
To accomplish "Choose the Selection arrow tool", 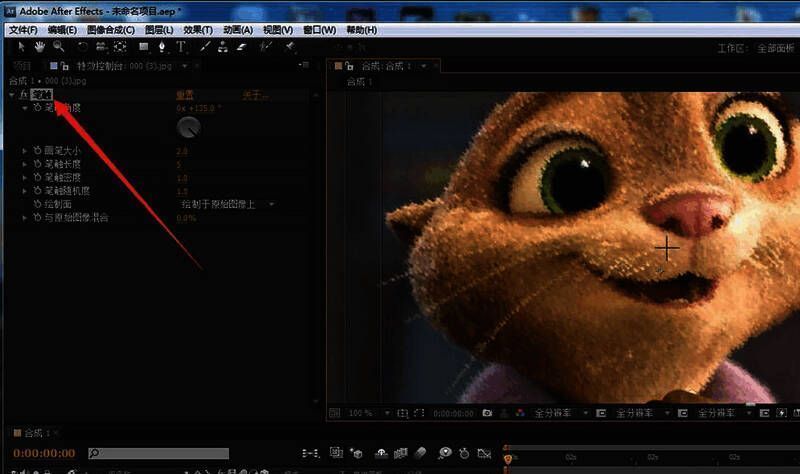I will coord(22,46).
